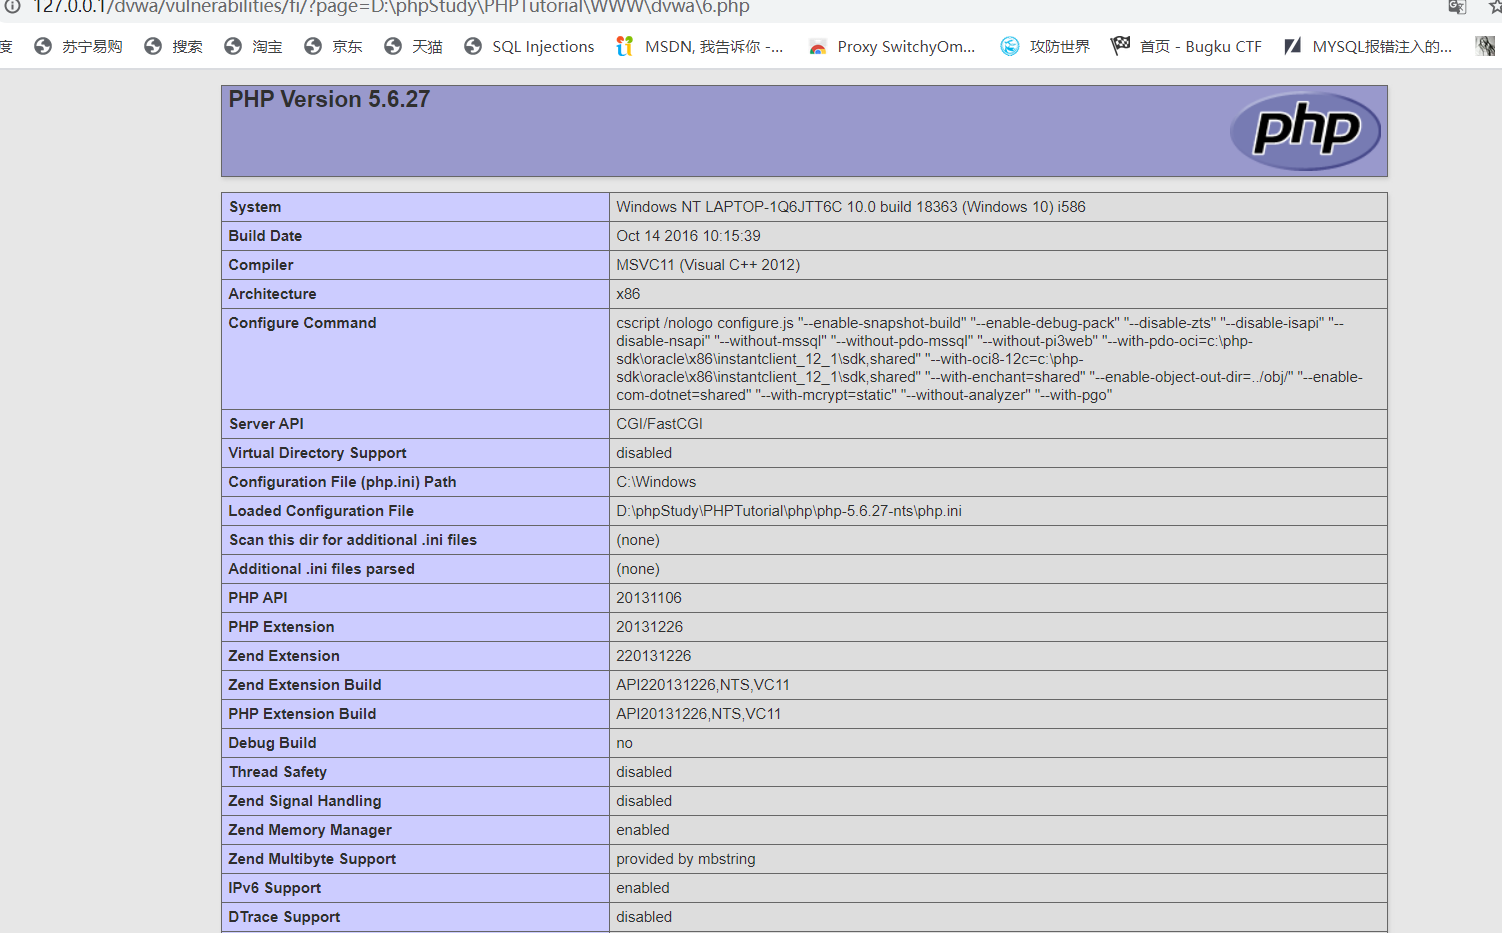Open the 搜索 bookmark
This screenshot has height=933, width=1502.
[173, 47]
